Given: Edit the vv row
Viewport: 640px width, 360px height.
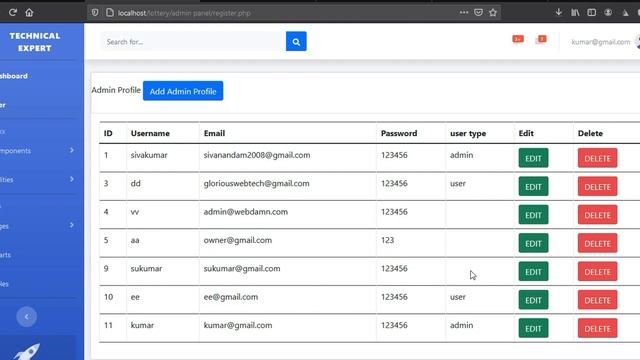Looking at the screenshot, I should coord(533,215).
